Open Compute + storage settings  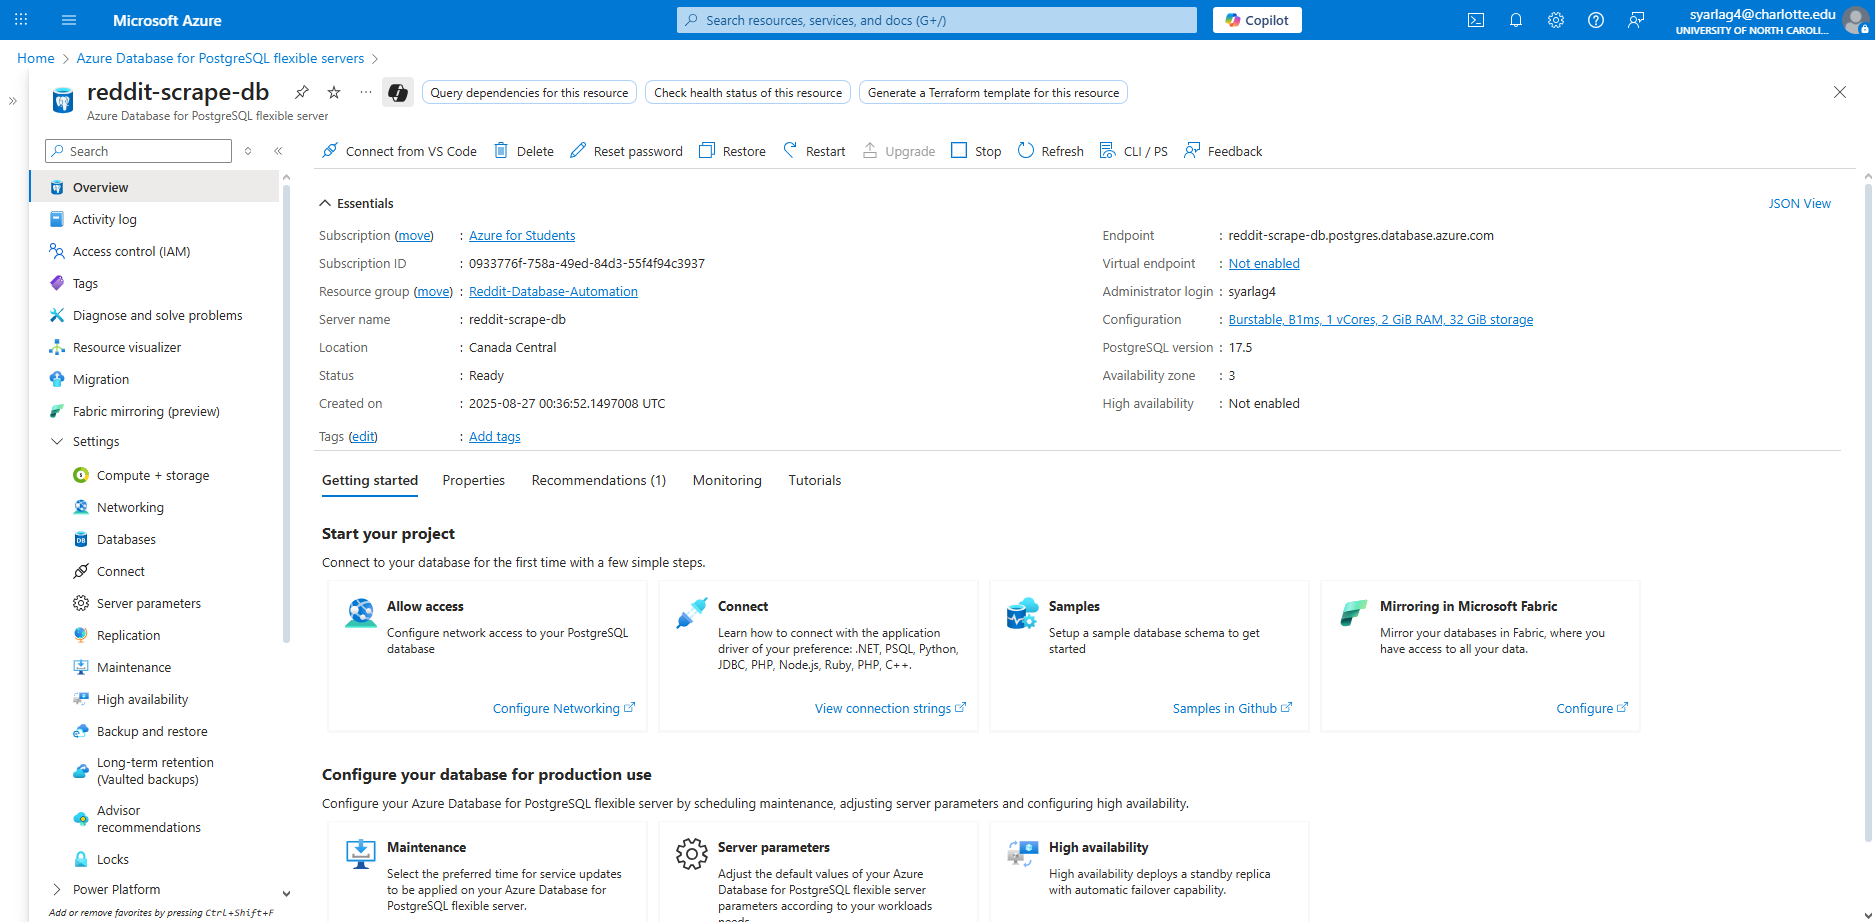(x=153, y=475)
